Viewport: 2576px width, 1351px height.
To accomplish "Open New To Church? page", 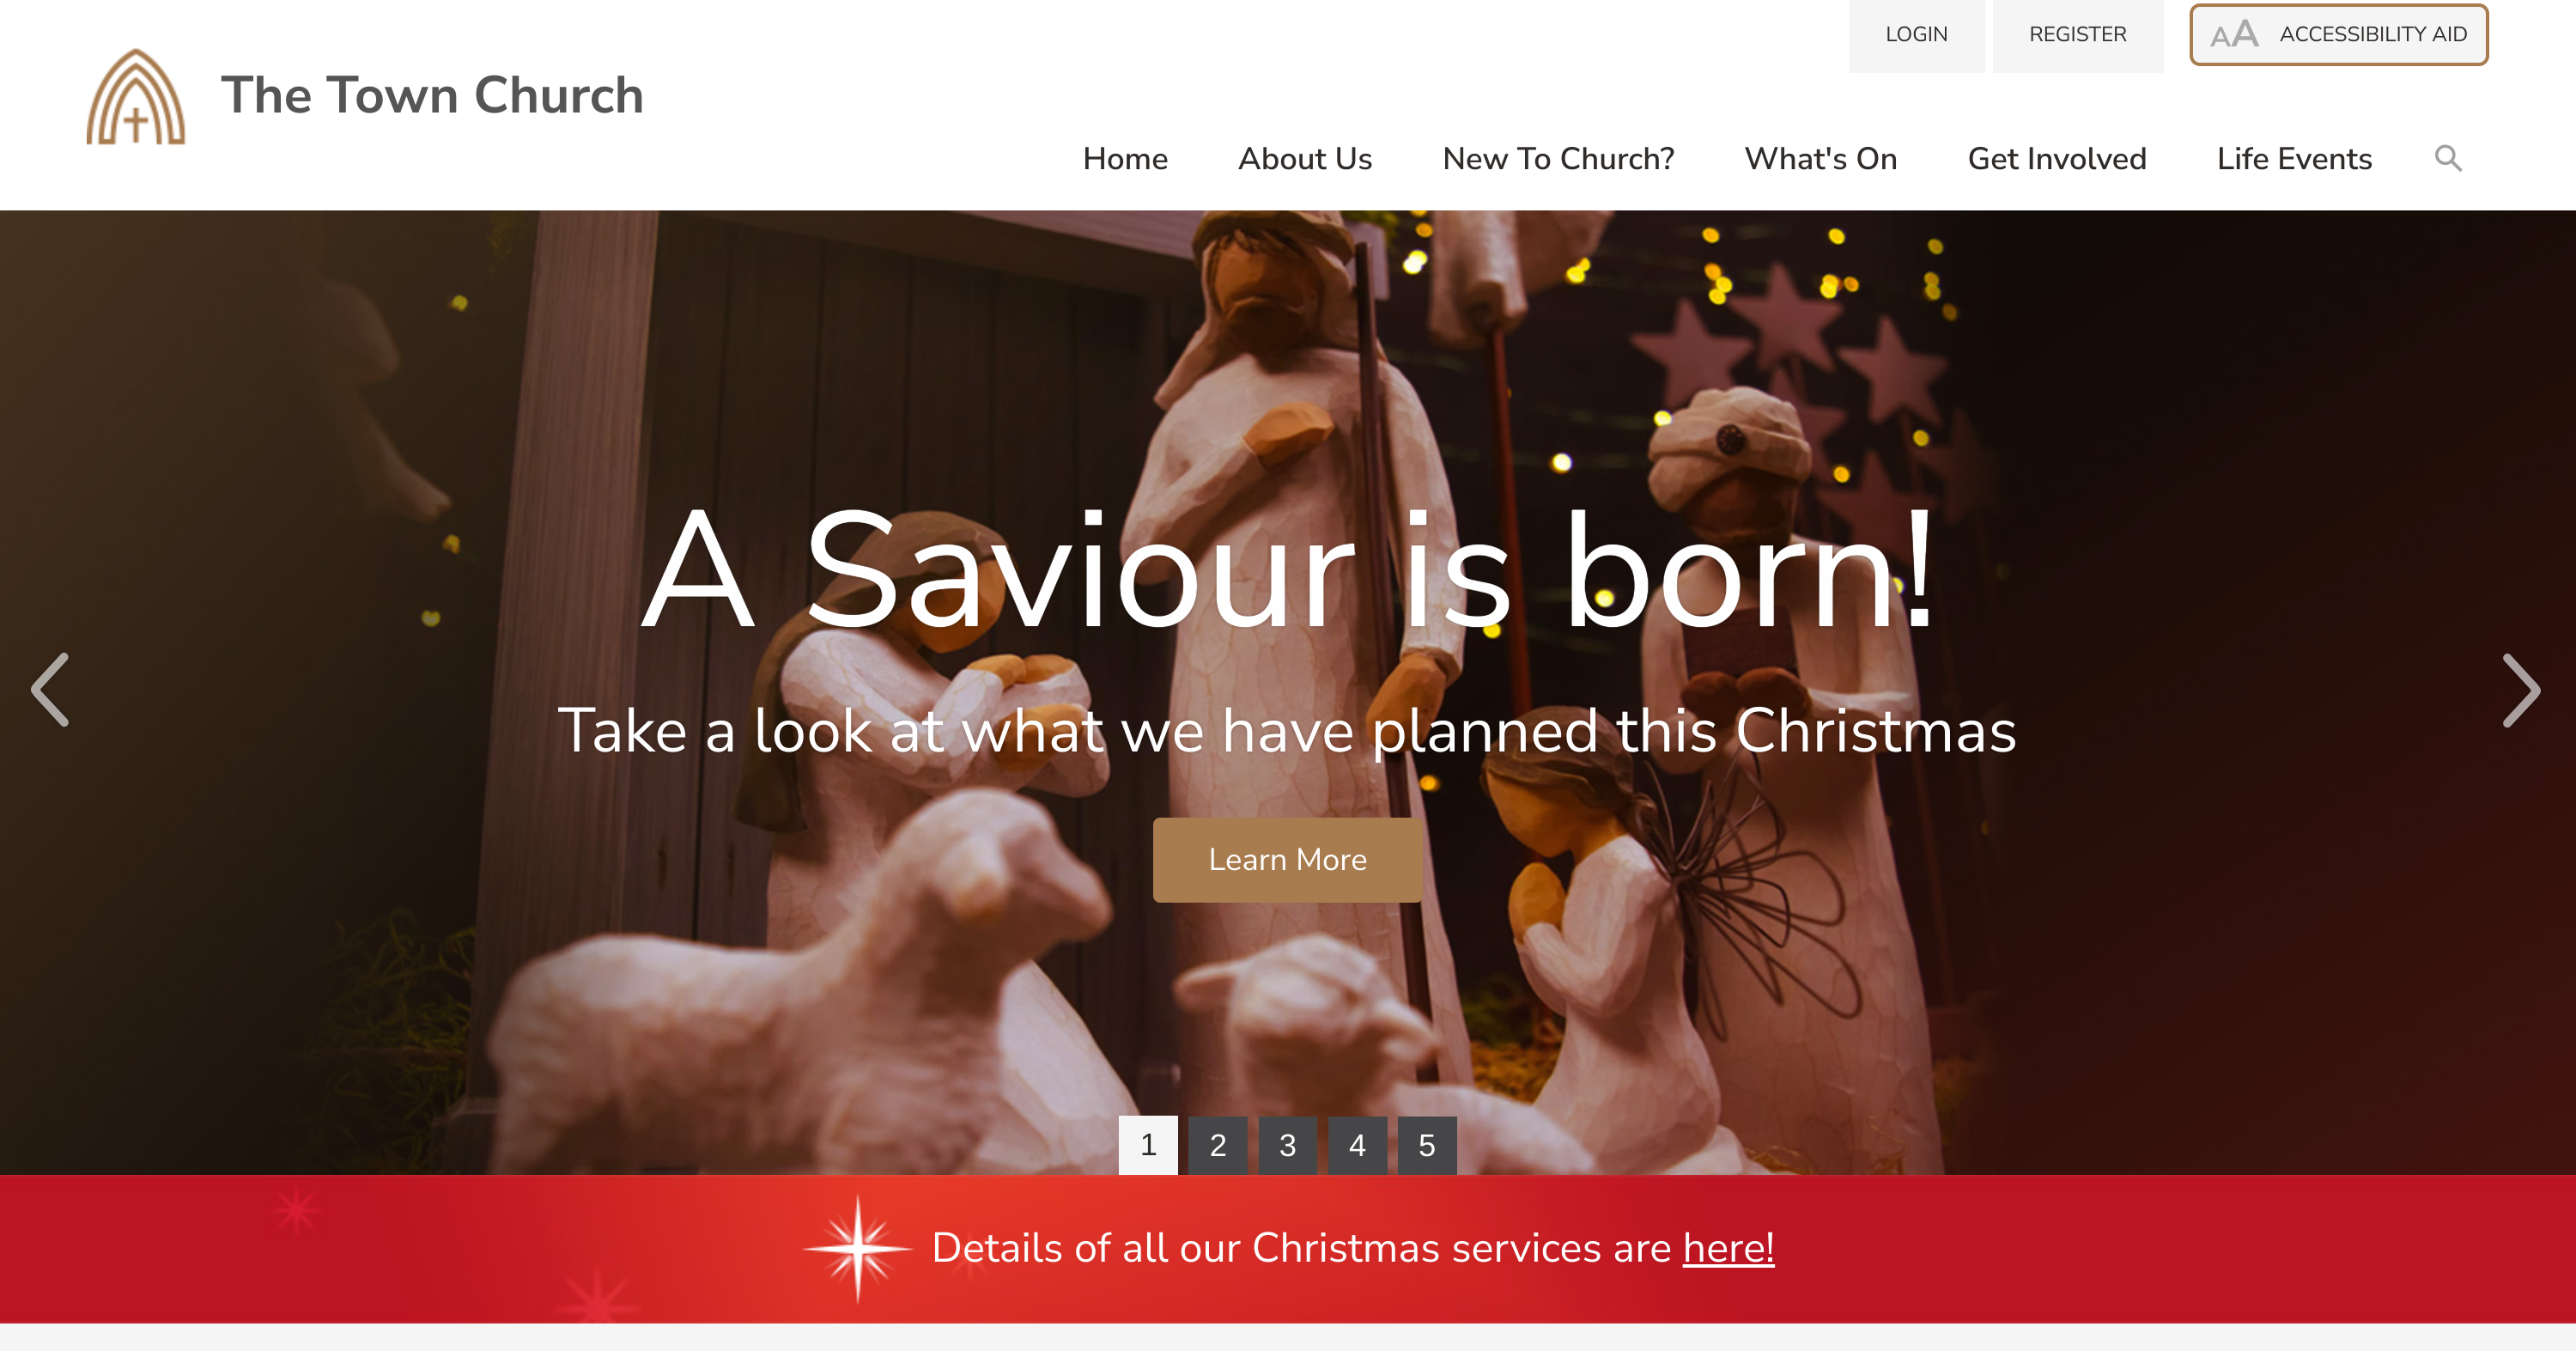I will (1558, 159).
